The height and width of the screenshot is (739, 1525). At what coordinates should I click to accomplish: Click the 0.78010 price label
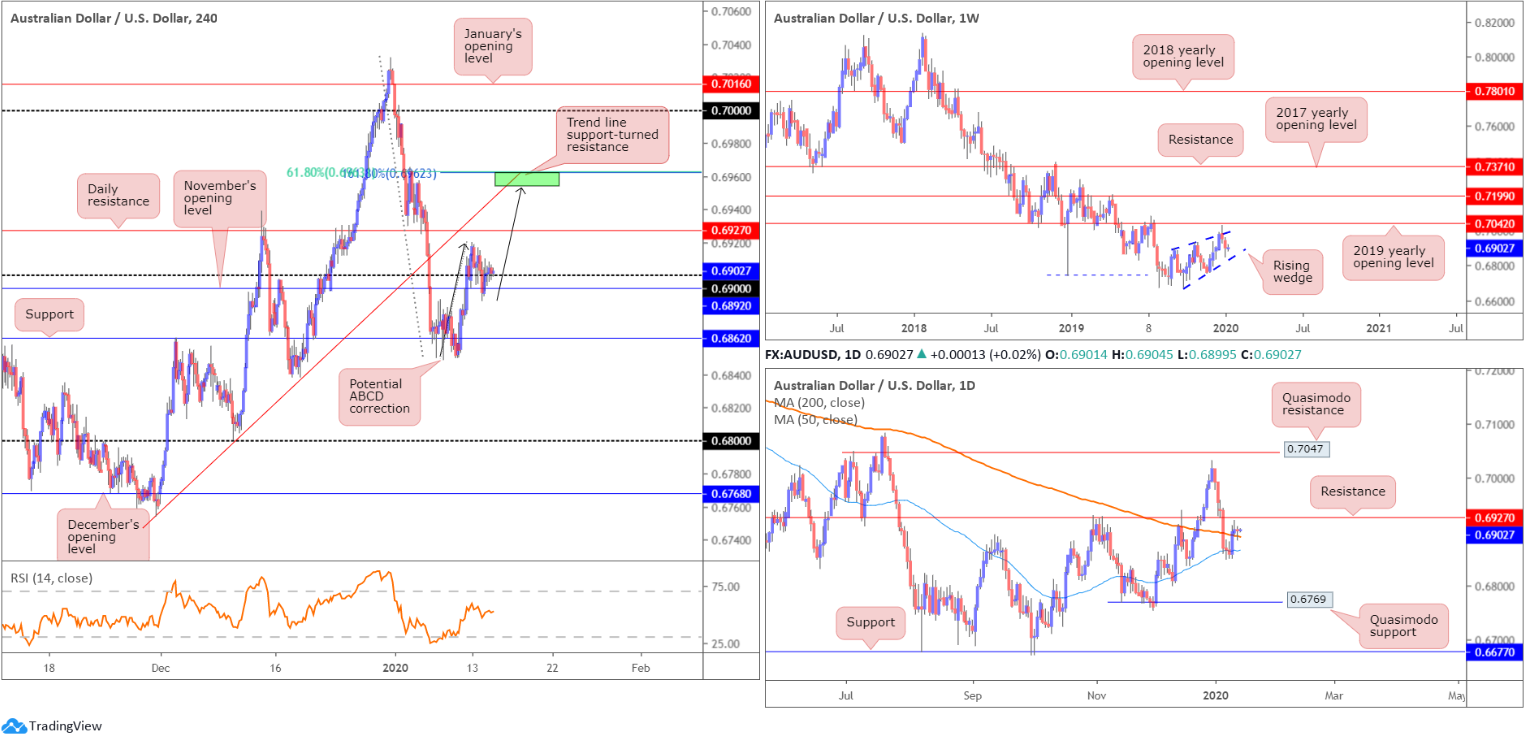(x=1495, y=92)
